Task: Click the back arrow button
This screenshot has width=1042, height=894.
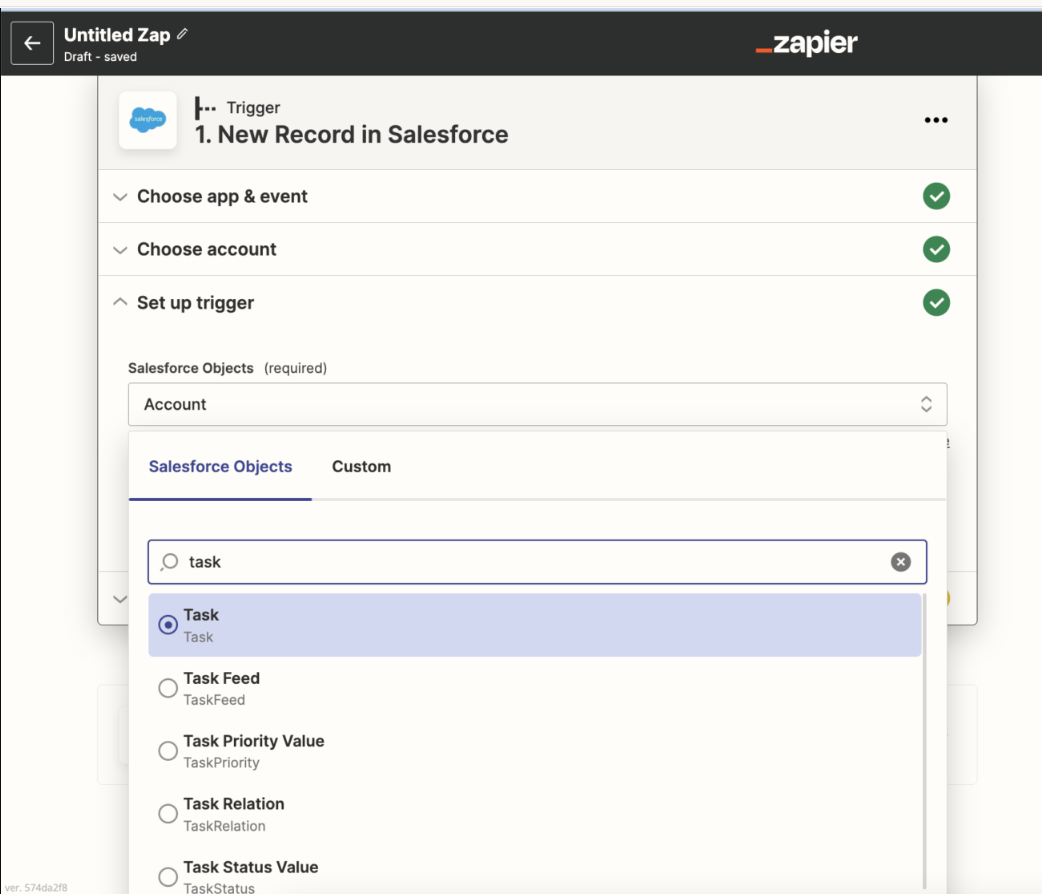Action: click(32, 43)
